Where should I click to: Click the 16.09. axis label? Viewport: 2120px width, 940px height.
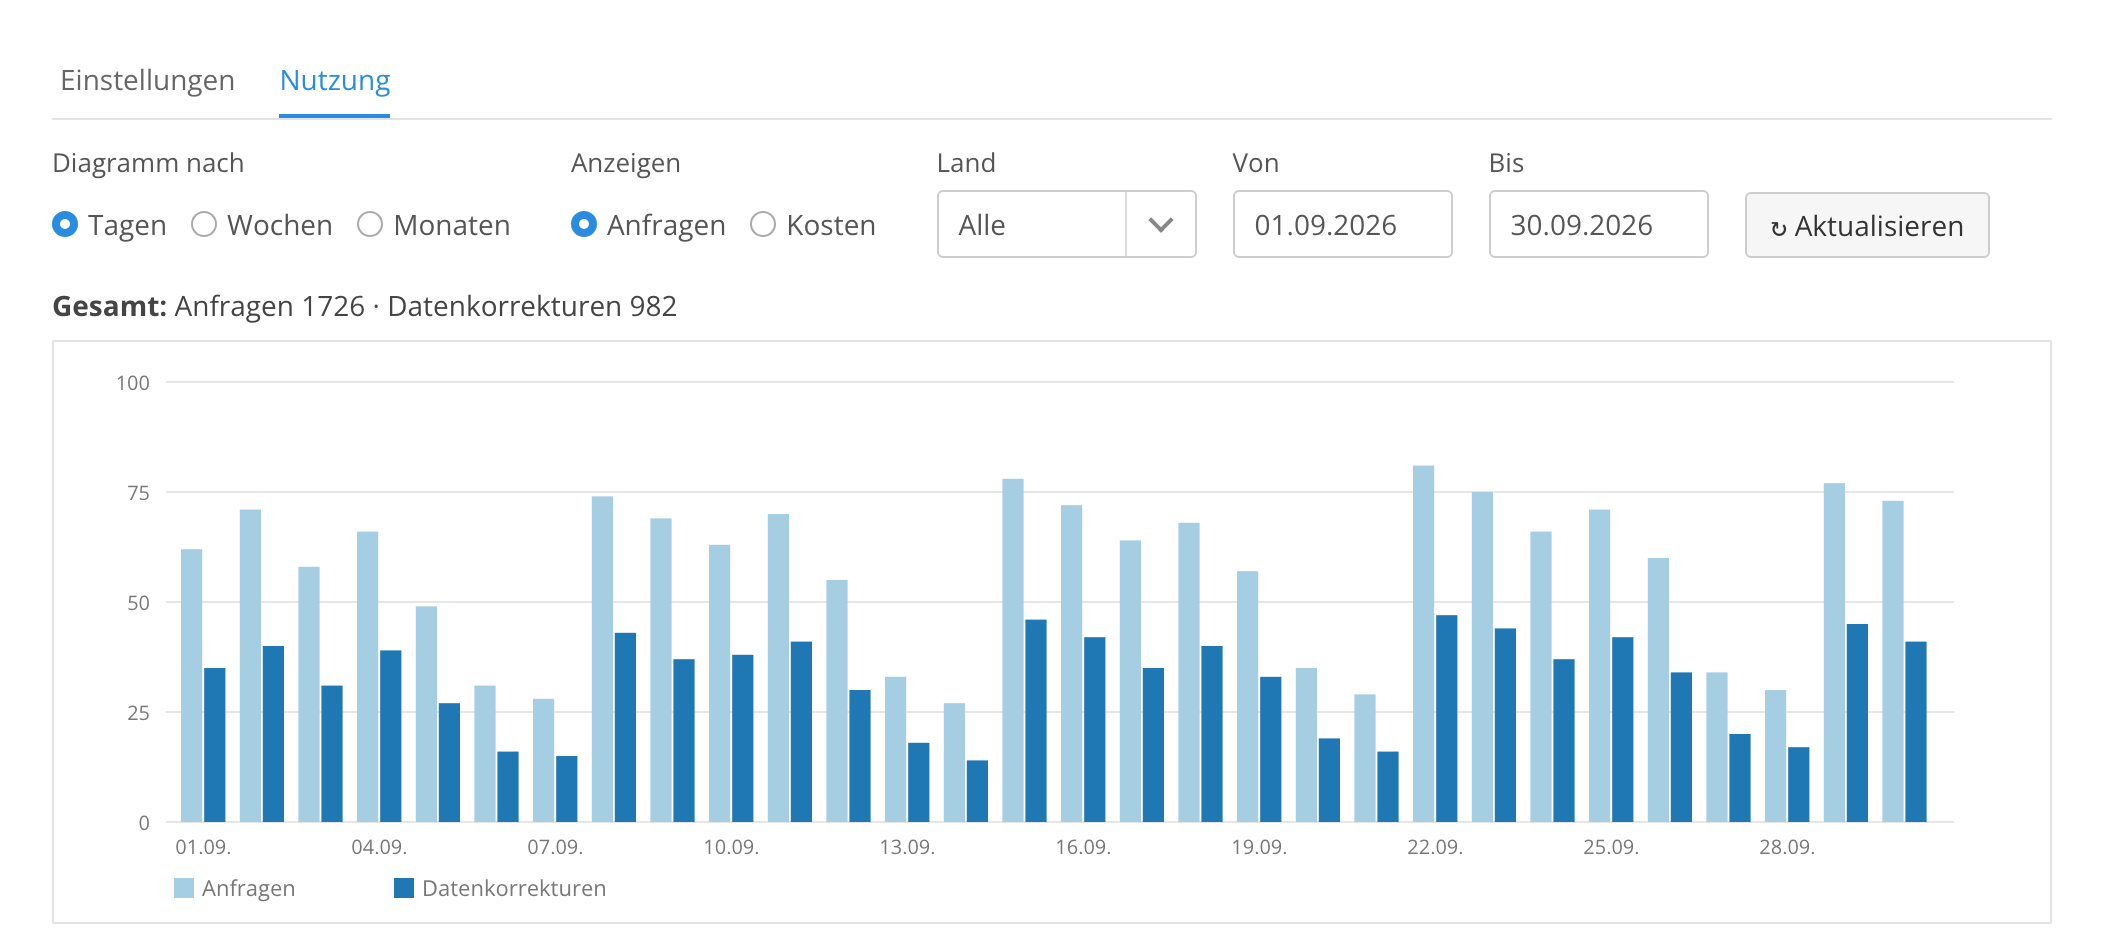(x=1083, y=847)
